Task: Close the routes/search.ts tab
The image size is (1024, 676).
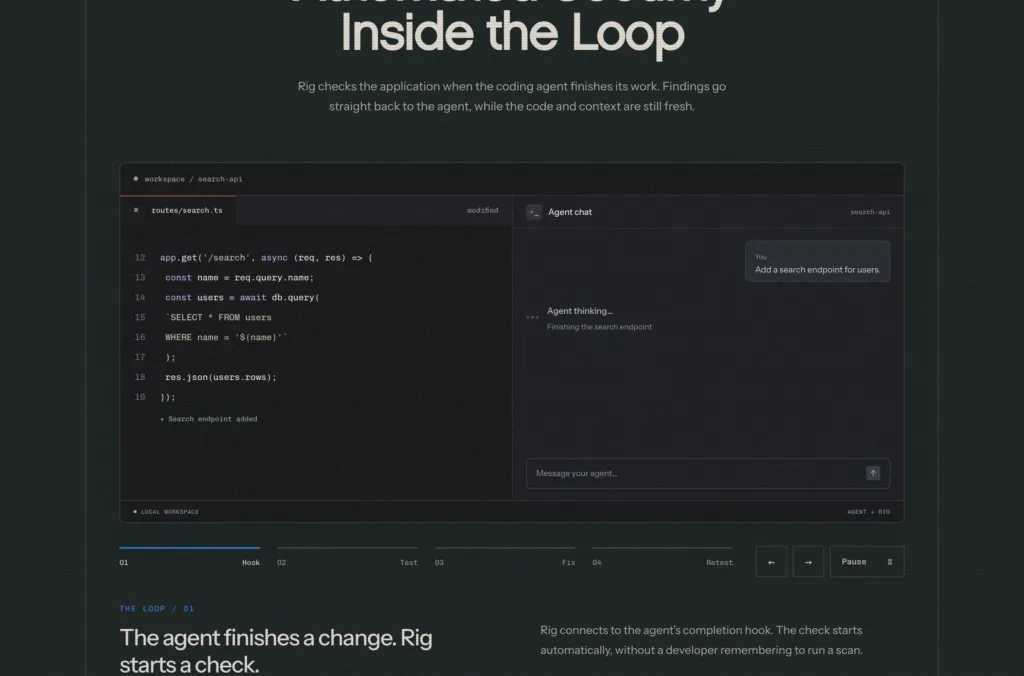Action: [x=136, y=210]
